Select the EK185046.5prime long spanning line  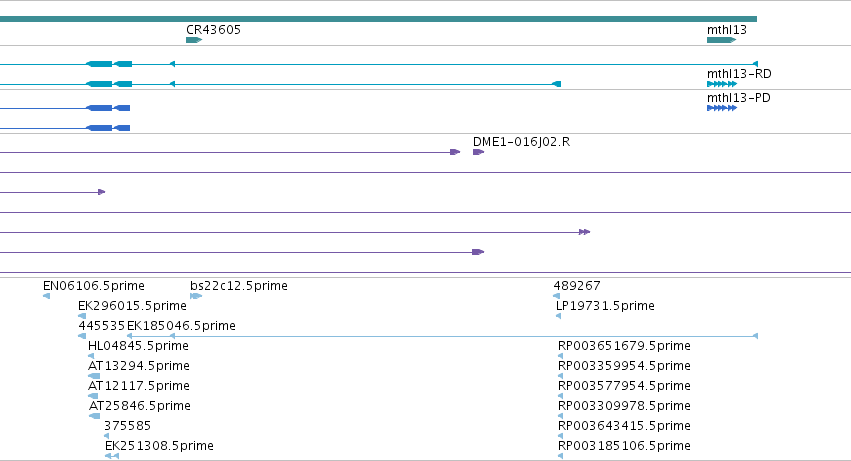coord(442,336)
